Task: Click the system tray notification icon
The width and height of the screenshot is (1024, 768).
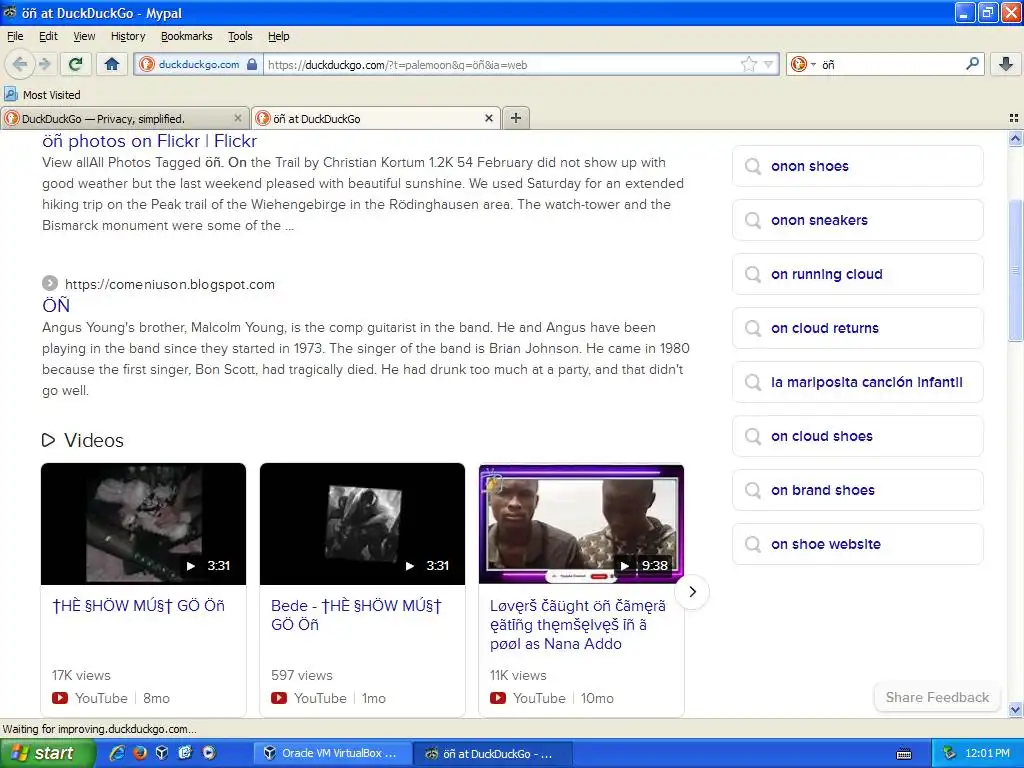Action: point(950,753)
